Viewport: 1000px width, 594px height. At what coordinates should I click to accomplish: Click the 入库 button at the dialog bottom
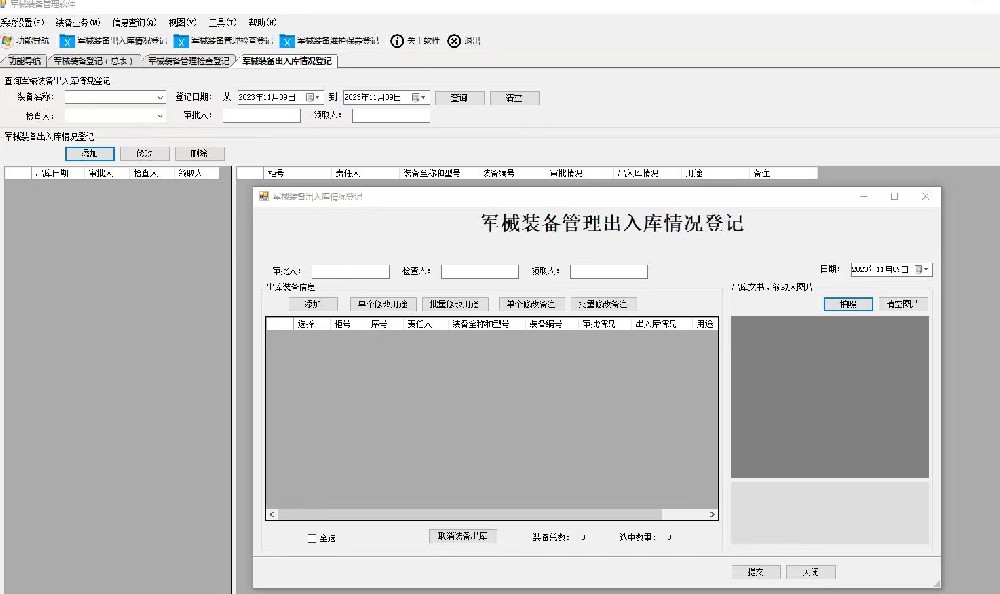[x=811, y=571]
